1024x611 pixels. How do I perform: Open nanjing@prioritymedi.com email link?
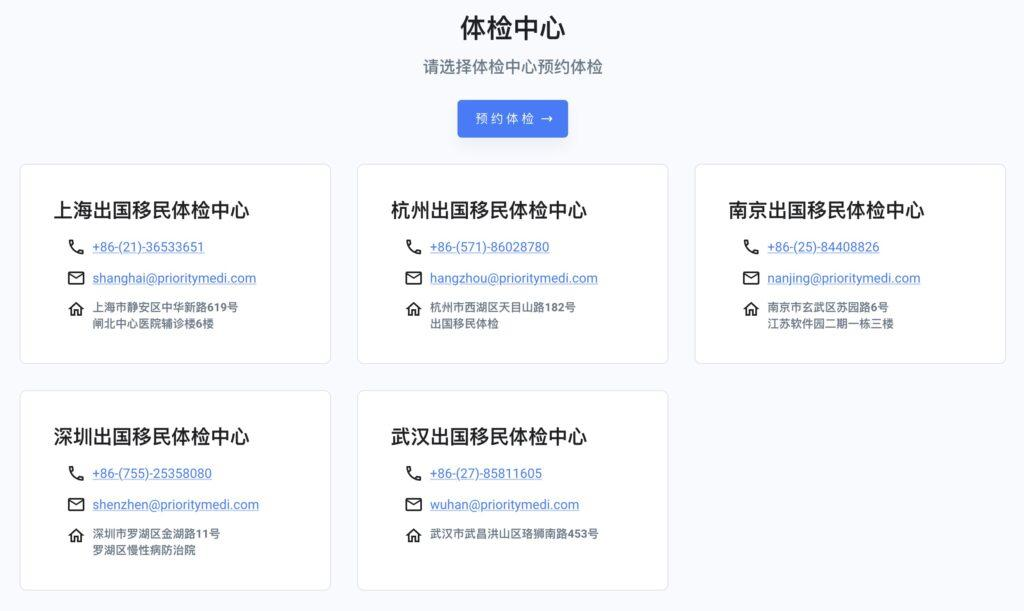tap(844, 278)
